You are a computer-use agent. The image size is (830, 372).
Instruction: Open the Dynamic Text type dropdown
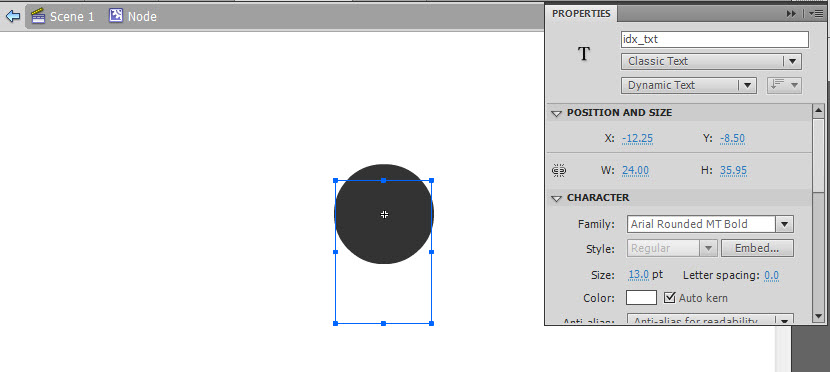coord(688,85)
